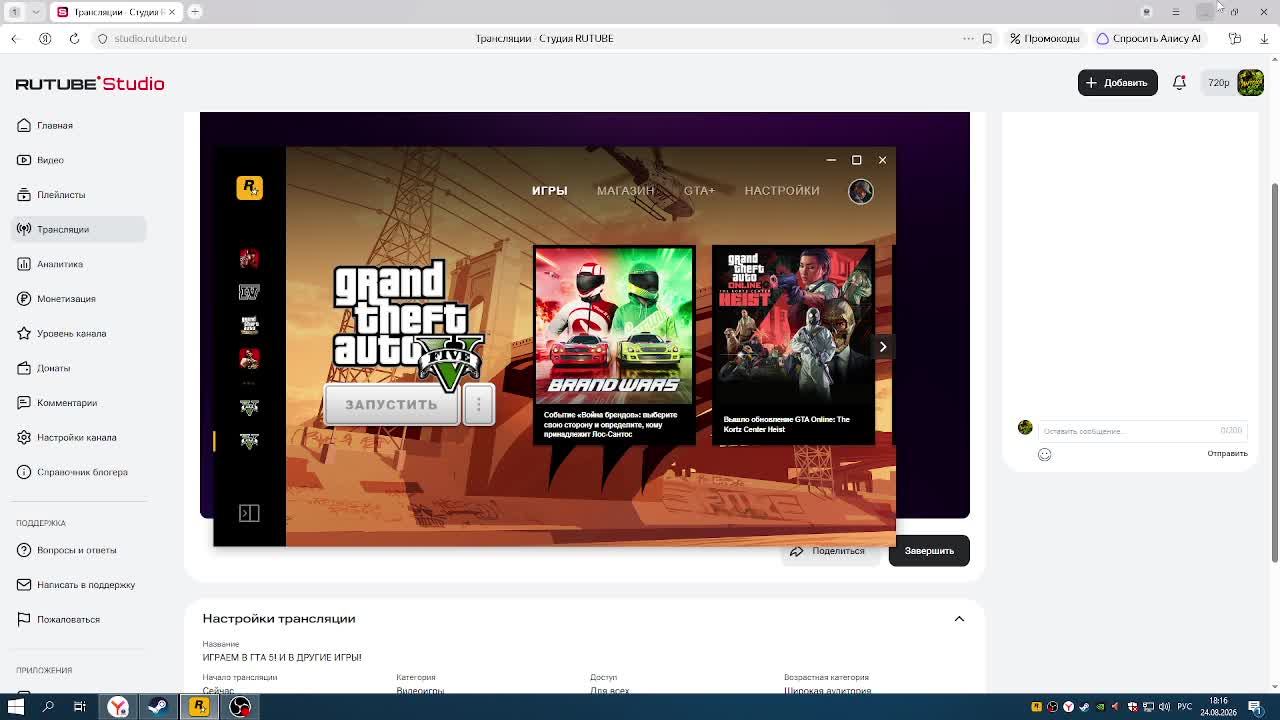Open browser downloads icon
Image resolution: width=1280 pixels, height=720 pixels.
(x=1264, y=39)
